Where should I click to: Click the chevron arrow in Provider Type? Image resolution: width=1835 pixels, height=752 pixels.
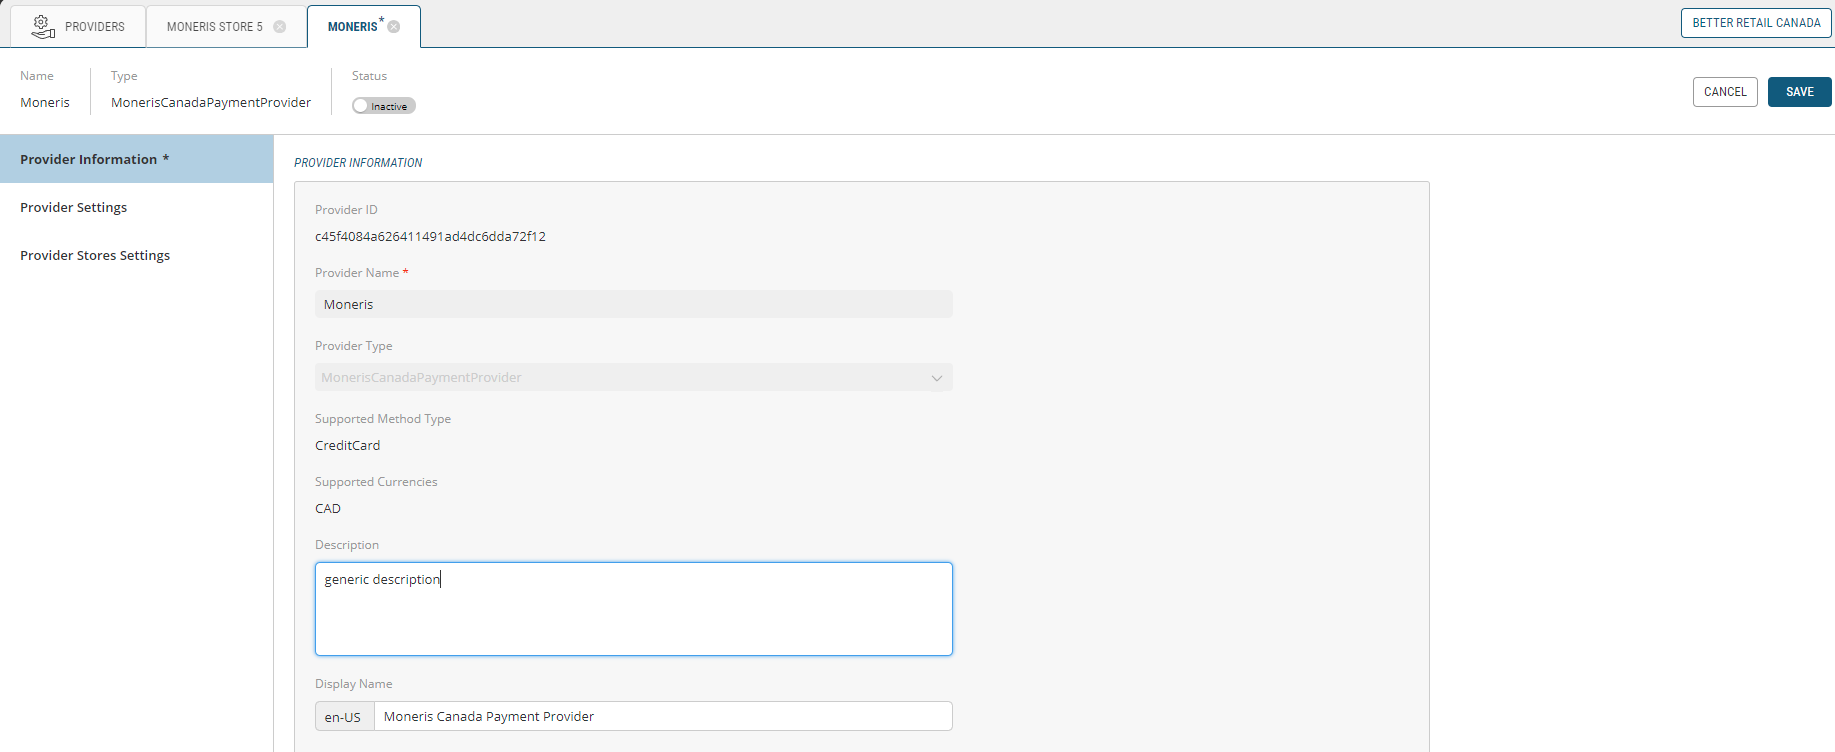937,378
